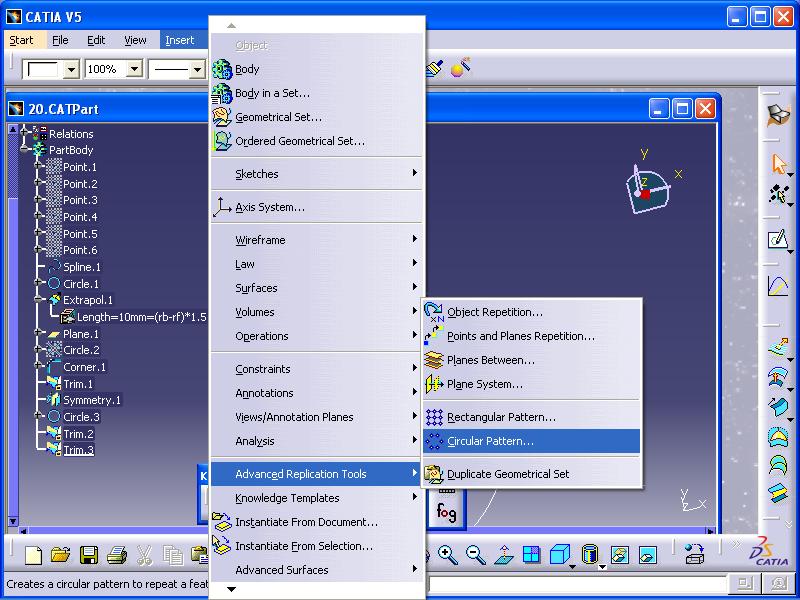
Task: Select Rectangular Pattern menu entry
Action: pyautogui.click(x=501, y=417)
